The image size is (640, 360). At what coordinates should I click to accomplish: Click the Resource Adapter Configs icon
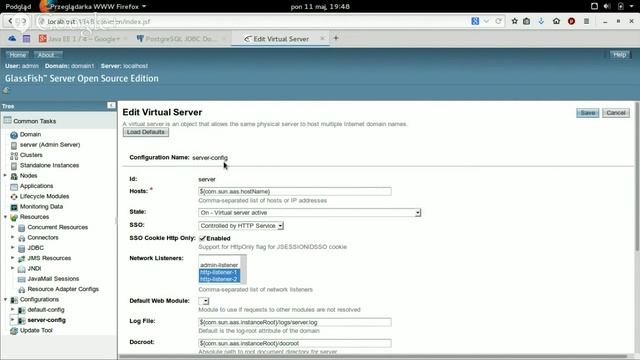(22, 289)
